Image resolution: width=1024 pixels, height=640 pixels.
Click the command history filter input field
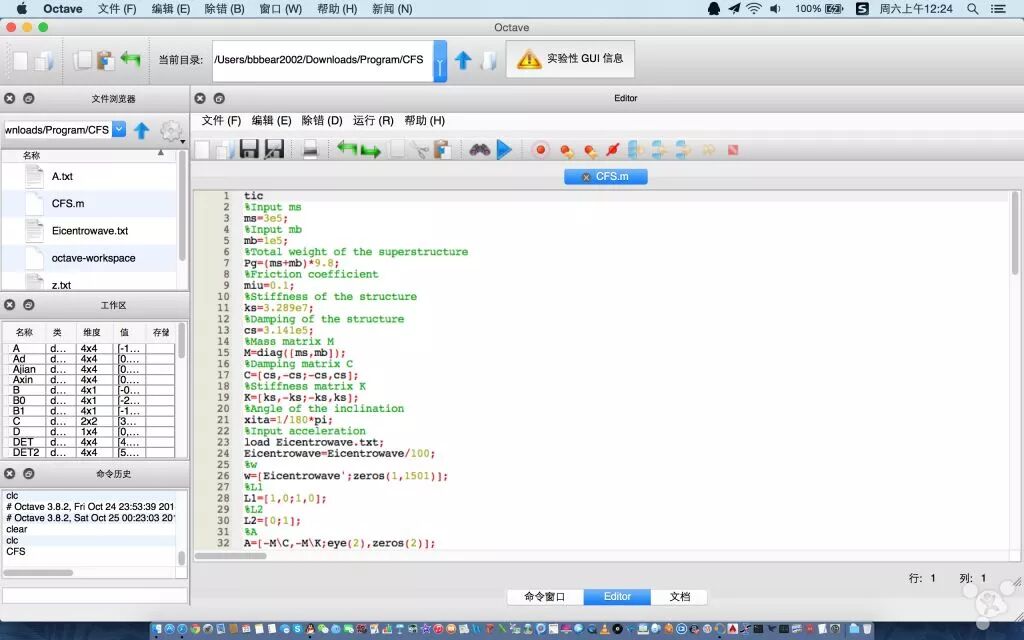[95, 595]
